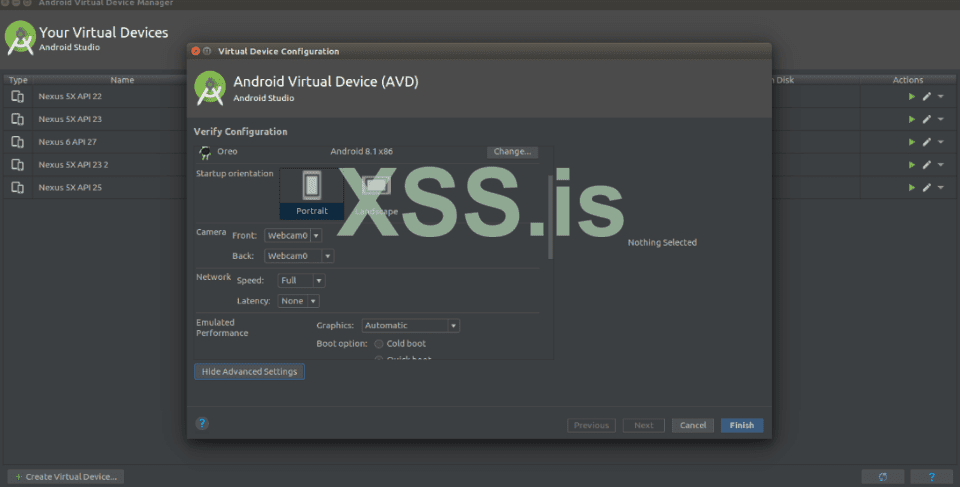Open the Network Speed dropdown
The width and height of the screenshot is (960, 487).
301,281
